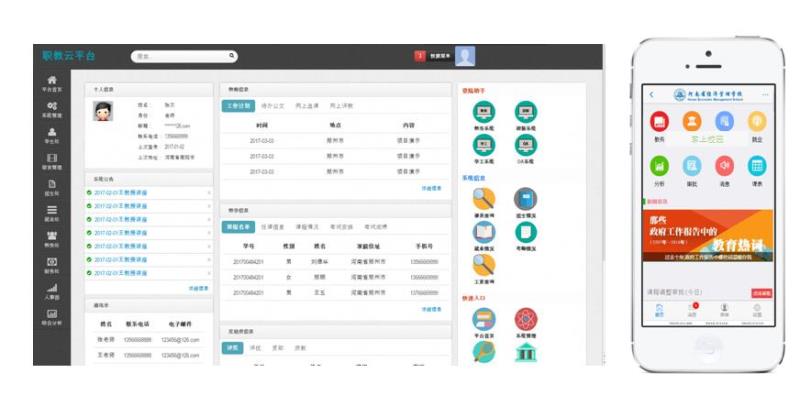Open the user avatar picture in the top header
This screenshot has width=800, height=395.
pyautogui.click(x=465, y=56)
